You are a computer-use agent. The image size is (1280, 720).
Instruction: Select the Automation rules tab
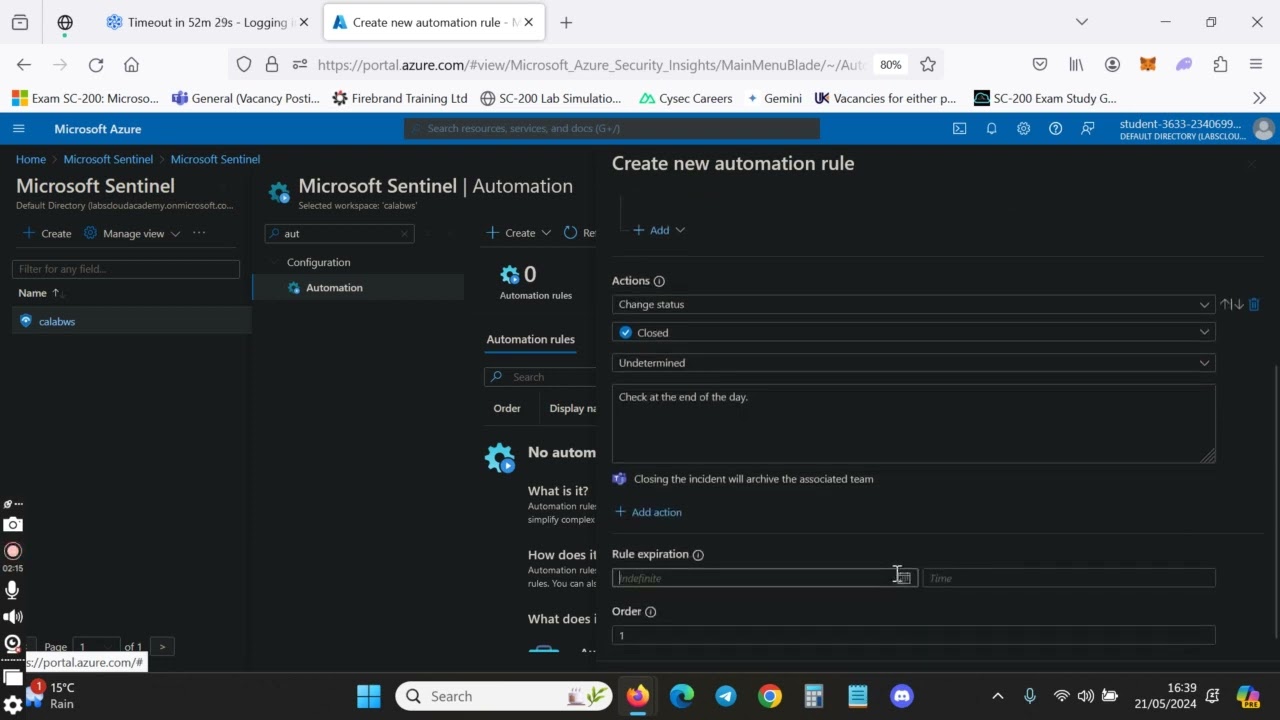click(x=530, y=339)
